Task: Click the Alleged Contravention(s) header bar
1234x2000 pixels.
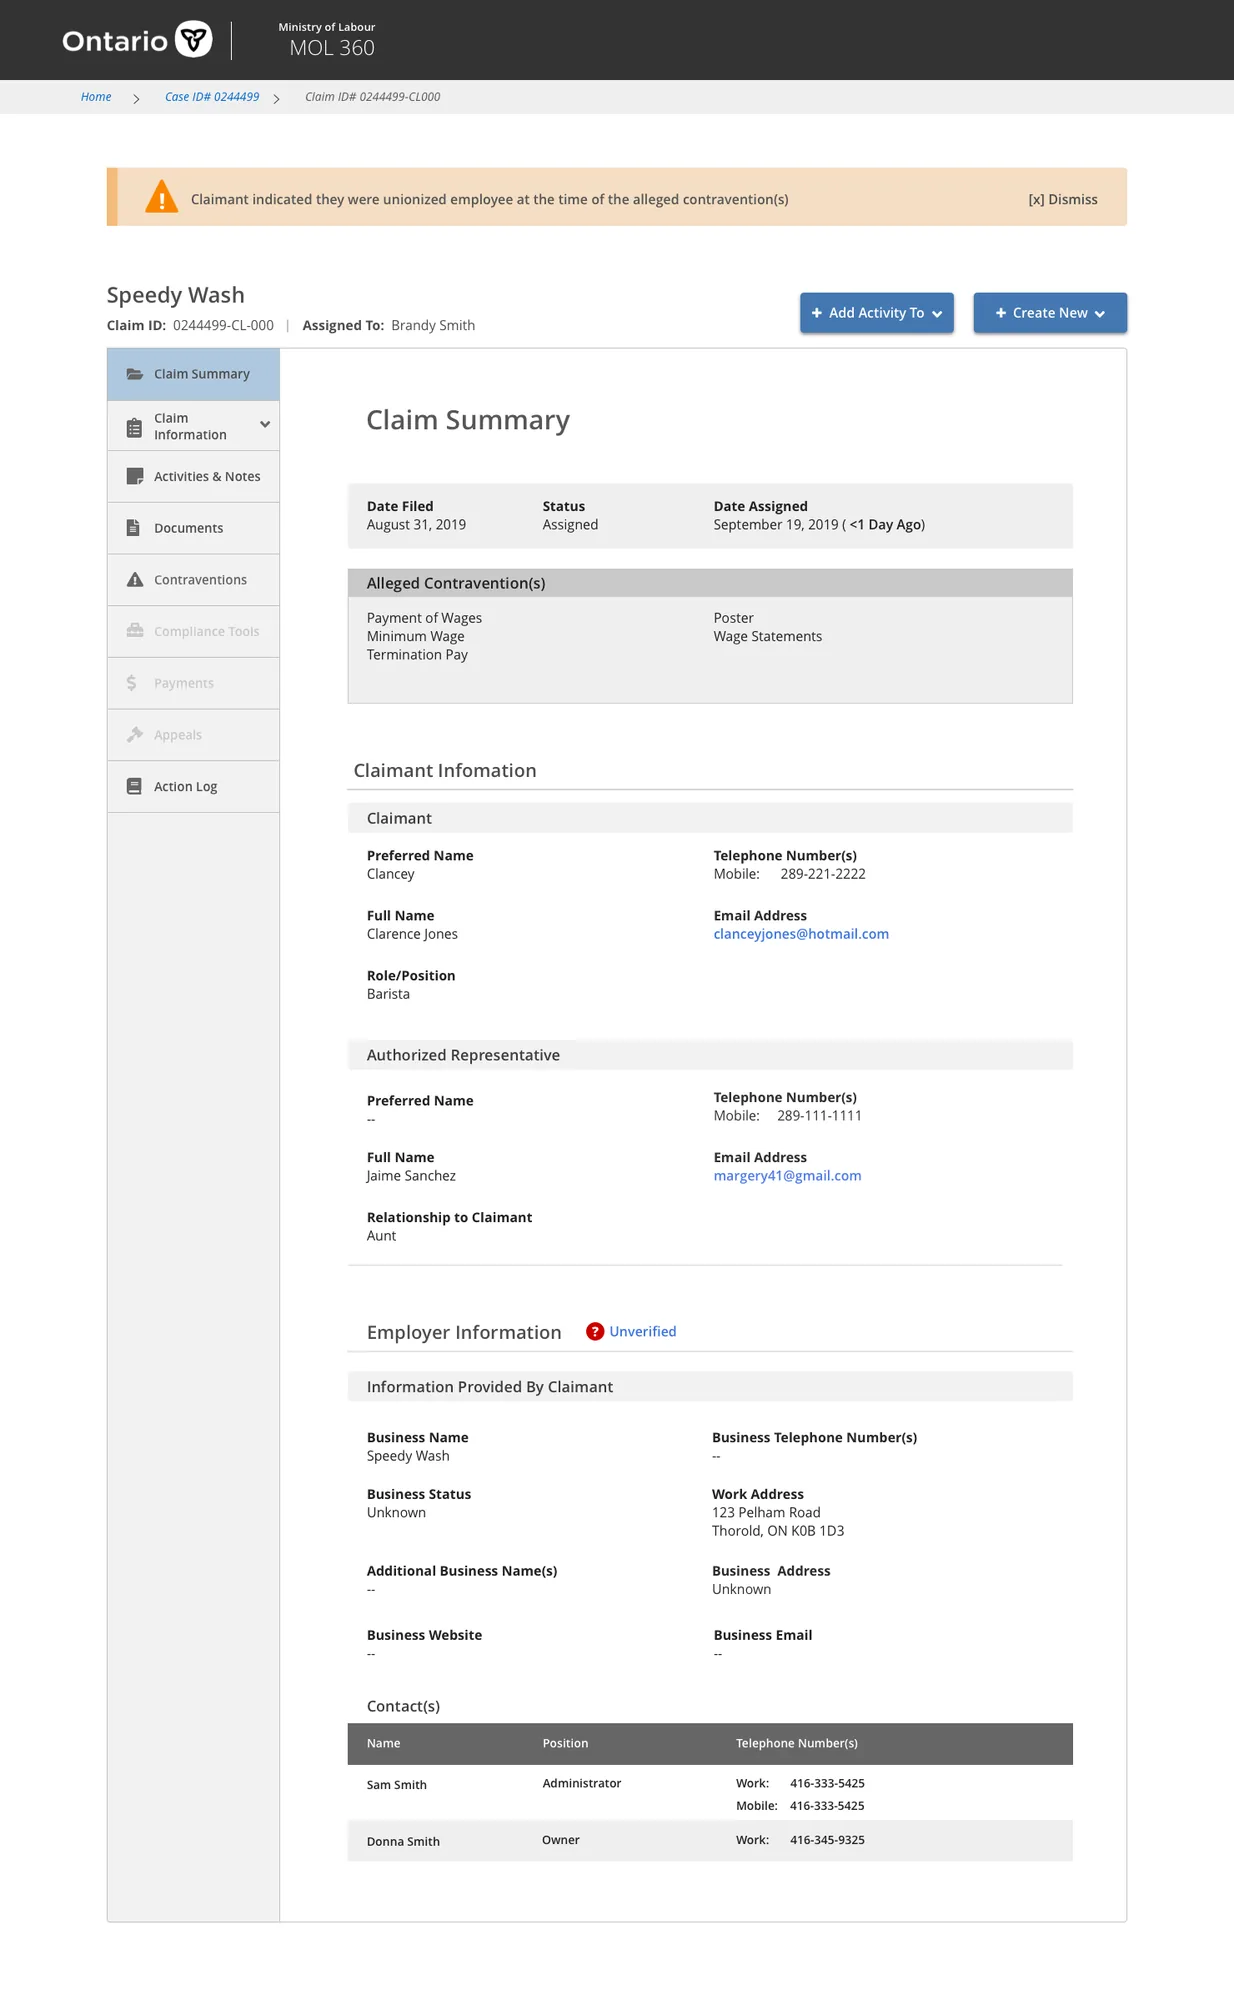Action: (x=710, y=583)
